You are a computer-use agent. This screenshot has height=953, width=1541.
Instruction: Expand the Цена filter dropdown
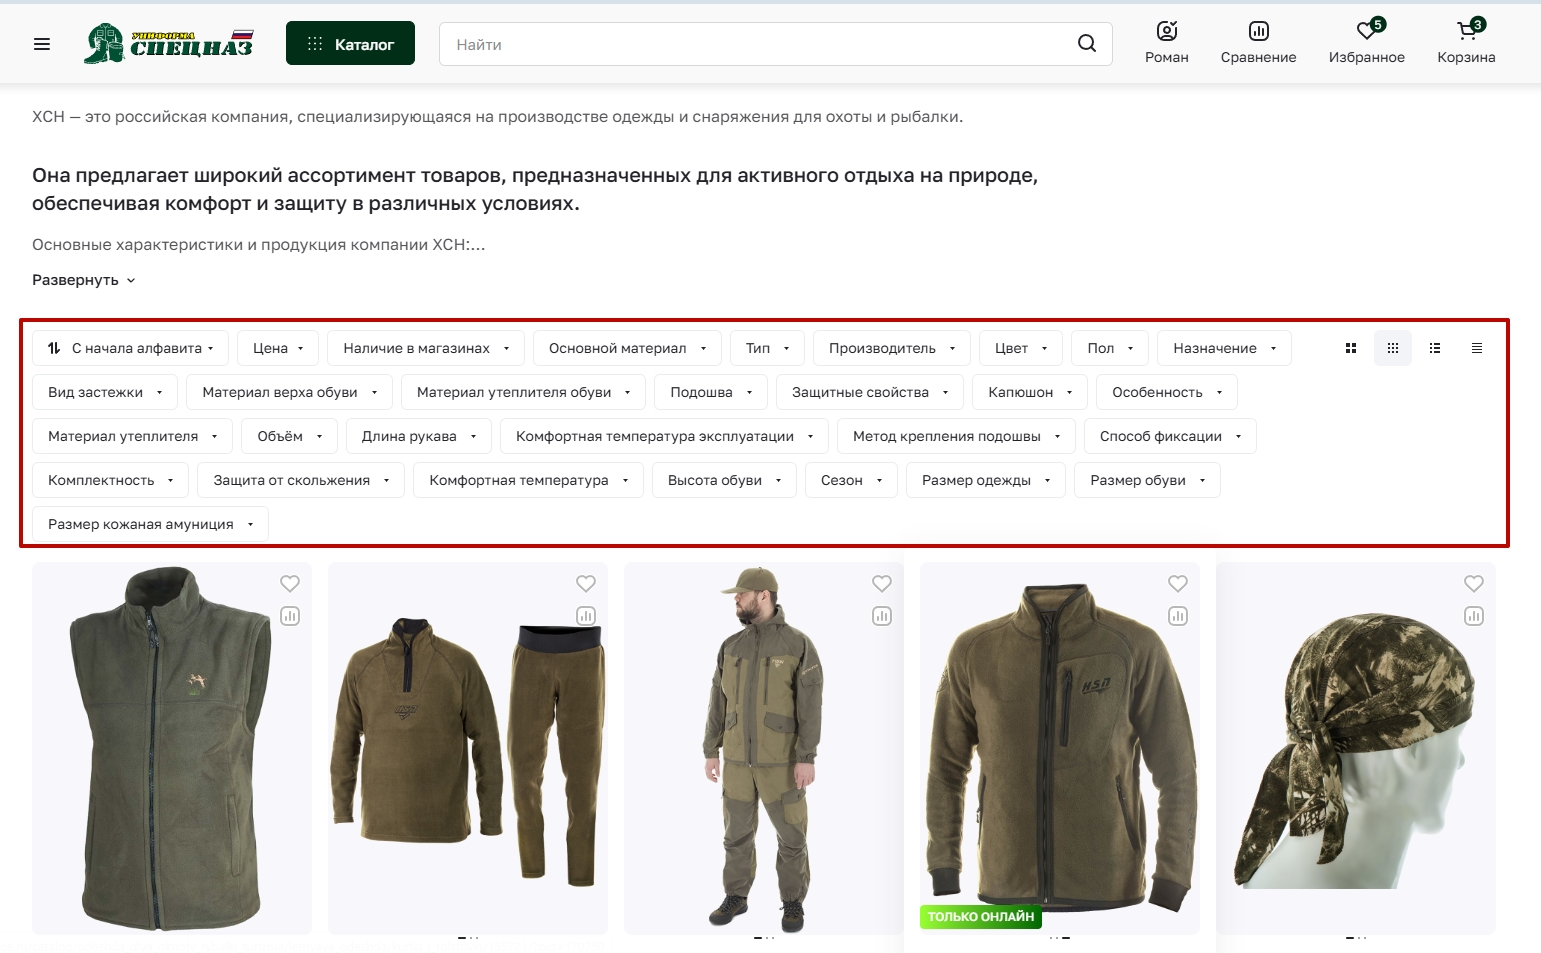pyautogui.click(x=278, y=348)
